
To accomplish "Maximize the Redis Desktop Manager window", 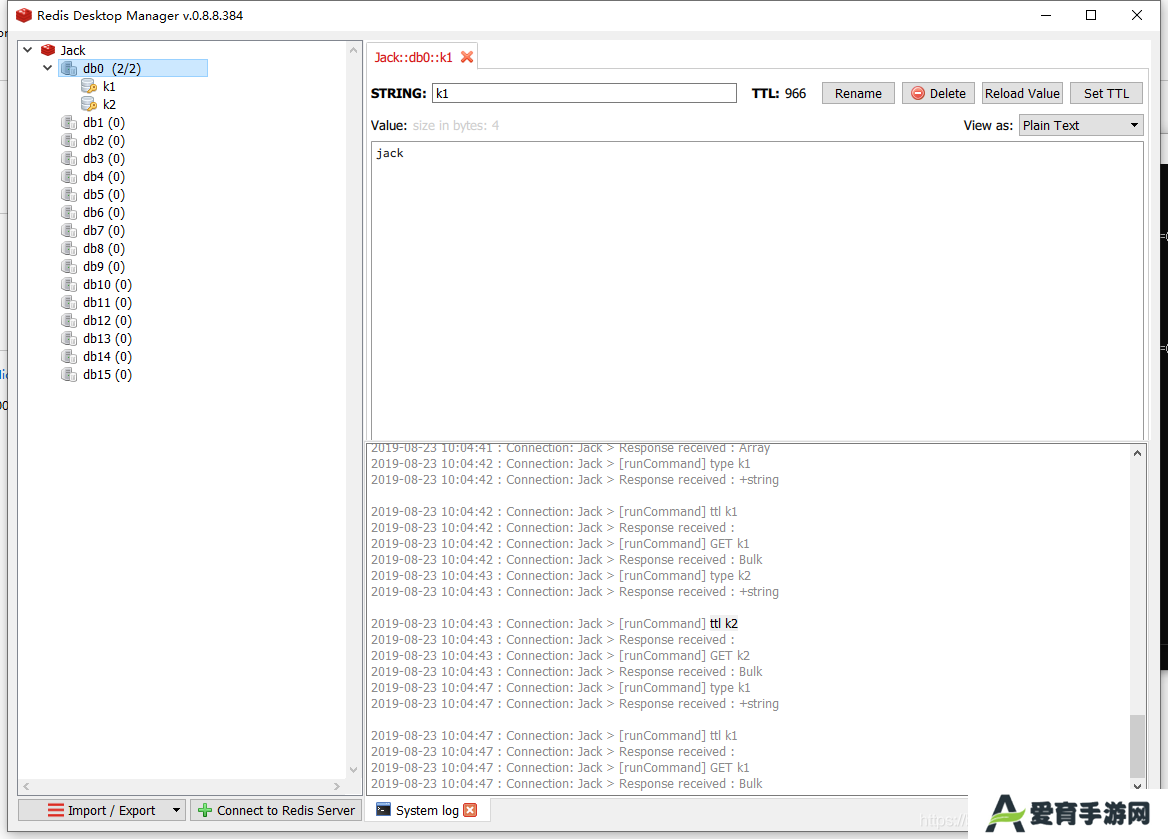I will click(x=1091, y=15).
